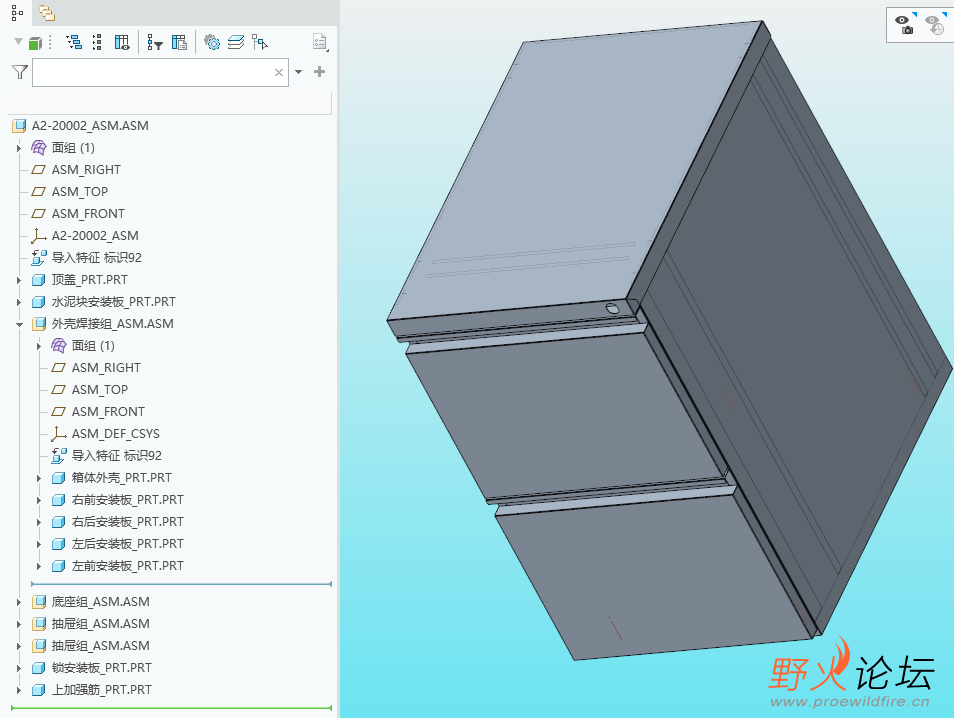The image size is (954, 718).
Task: Open the tree filters icon
Action: pyautogui.click(x=155, y=43)
